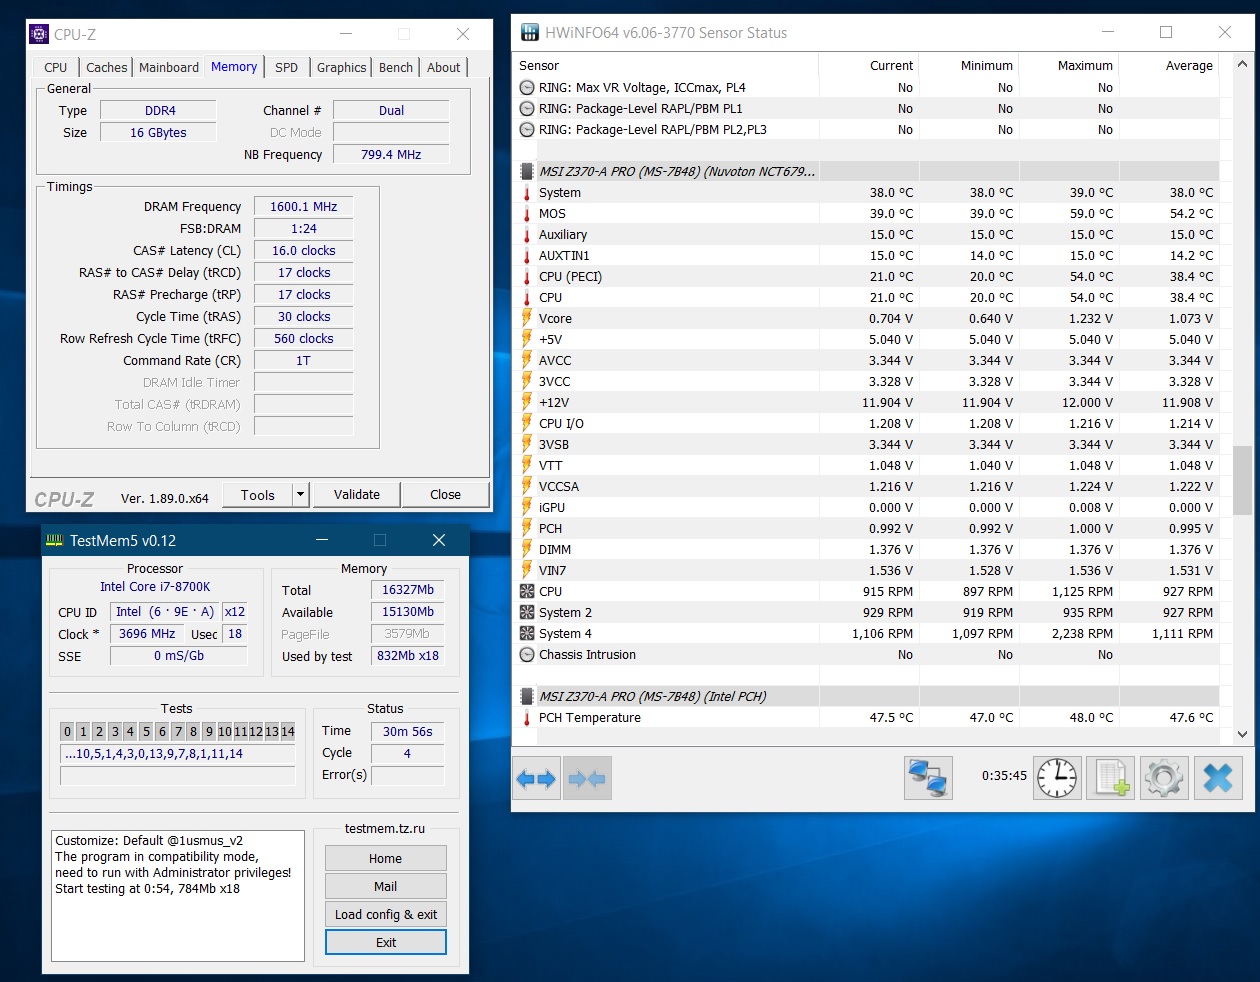Click the log file document icon

(x=1111, y=778)
